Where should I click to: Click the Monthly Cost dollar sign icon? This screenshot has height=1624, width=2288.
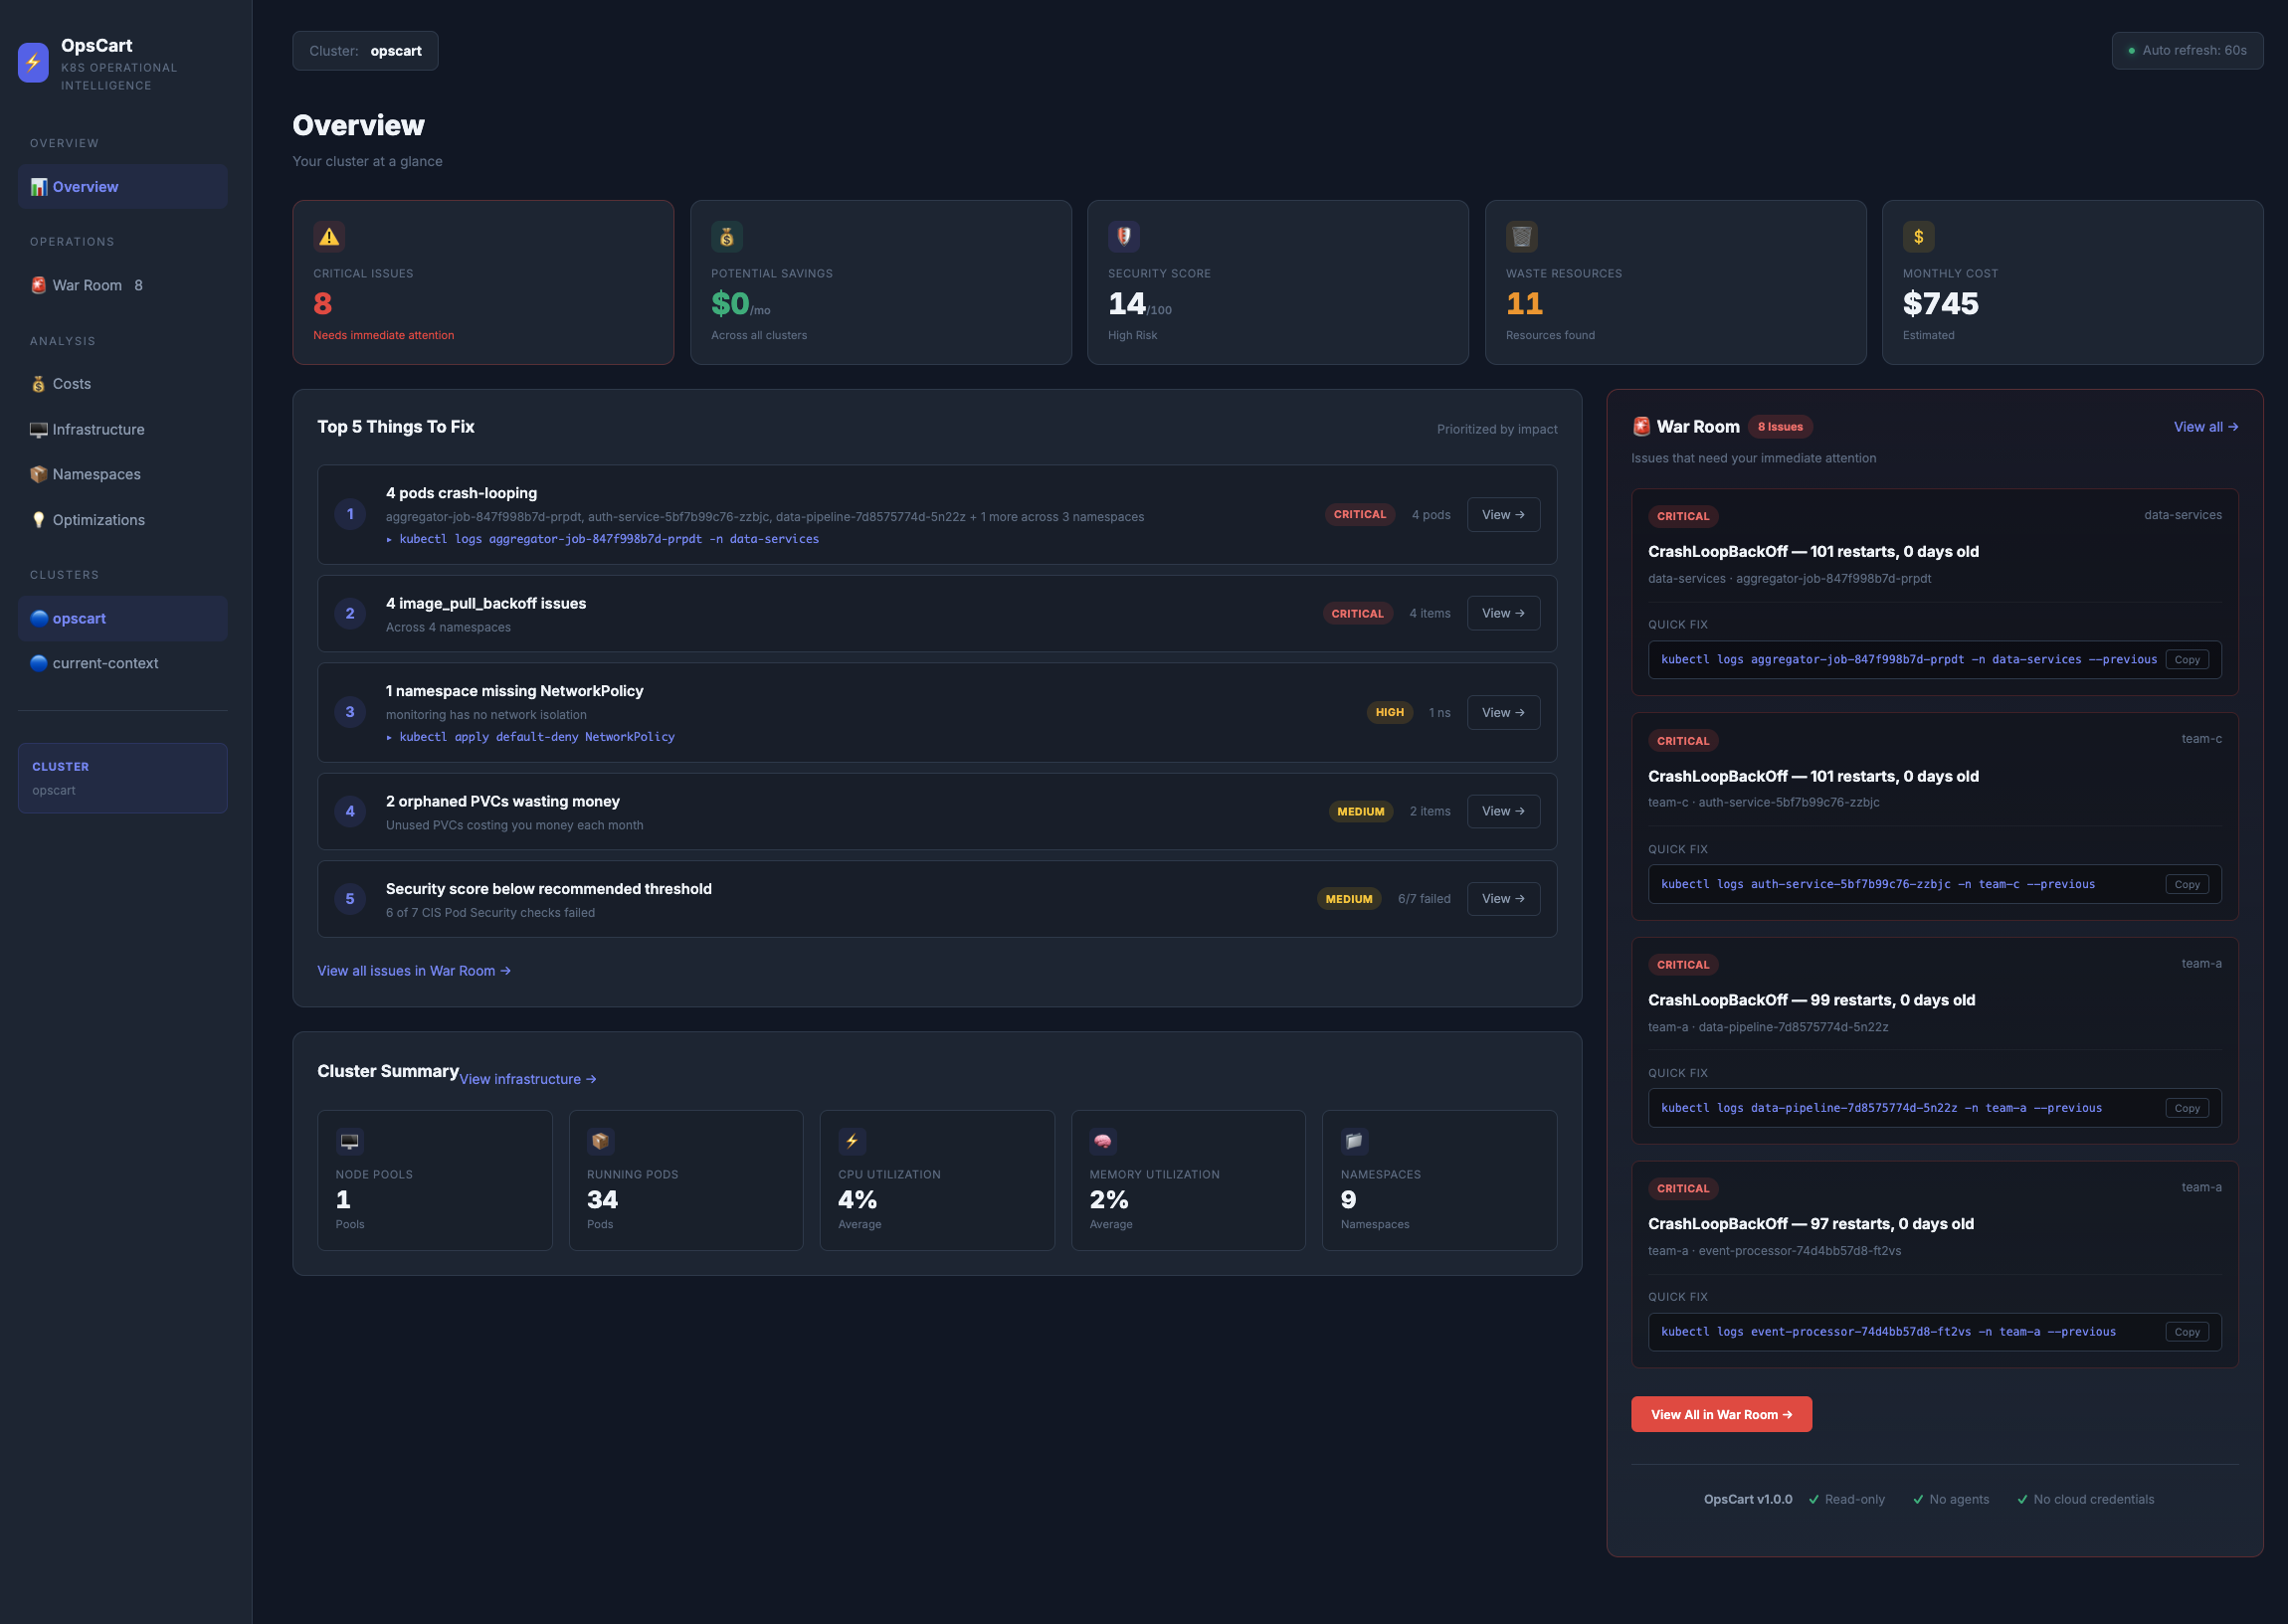click(1919, 237)
